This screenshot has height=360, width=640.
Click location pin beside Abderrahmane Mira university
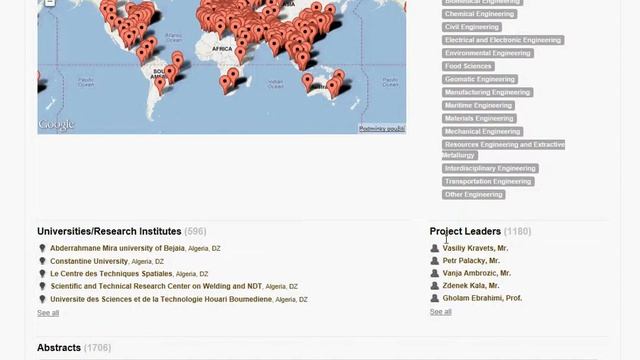[42, 248]
